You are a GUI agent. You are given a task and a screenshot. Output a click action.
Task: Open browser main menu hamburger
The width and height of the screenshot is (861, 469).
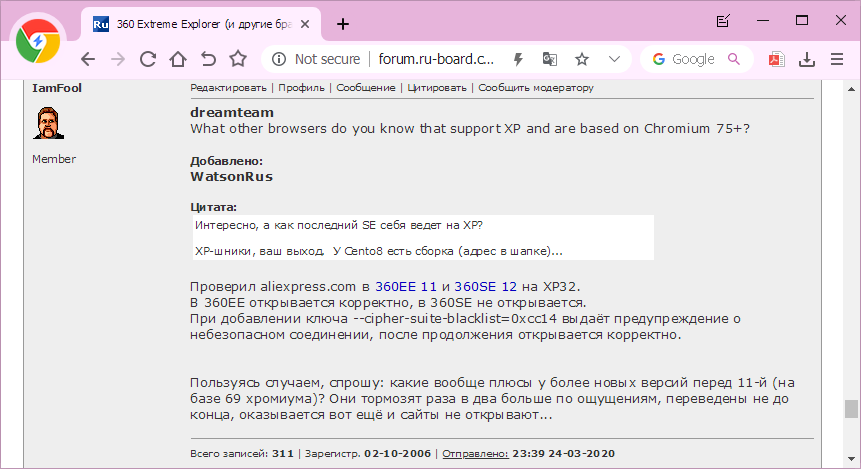[837, 59]
